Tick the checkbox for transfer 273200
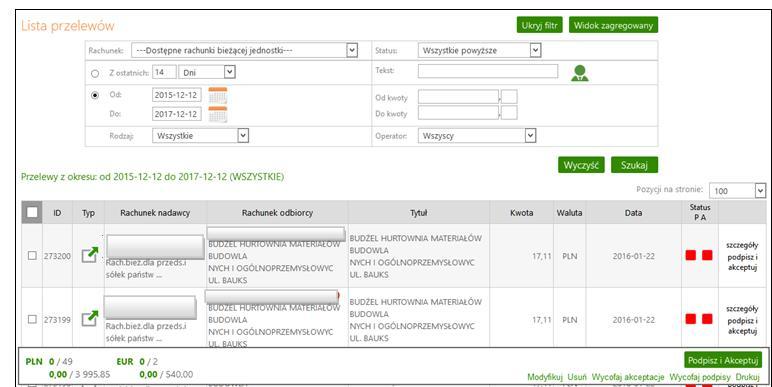This screenshot has height=387, width=772. point(32,256)
